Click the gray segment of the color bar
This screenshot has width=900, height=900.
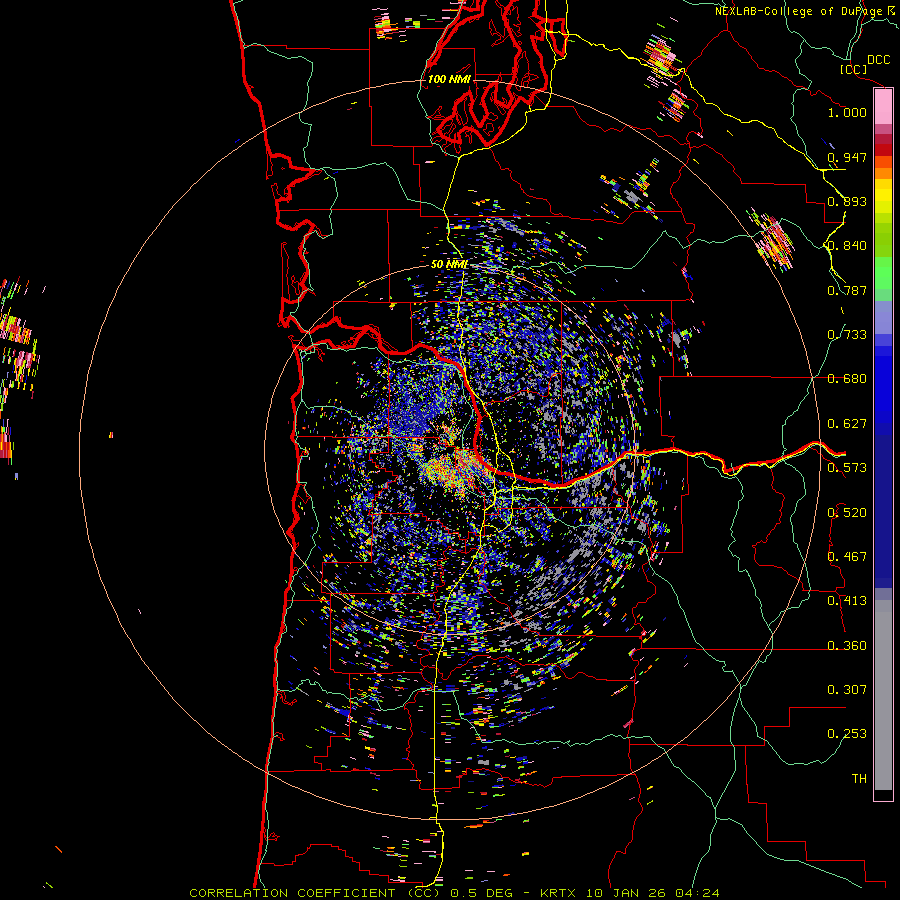click(883, 695)
